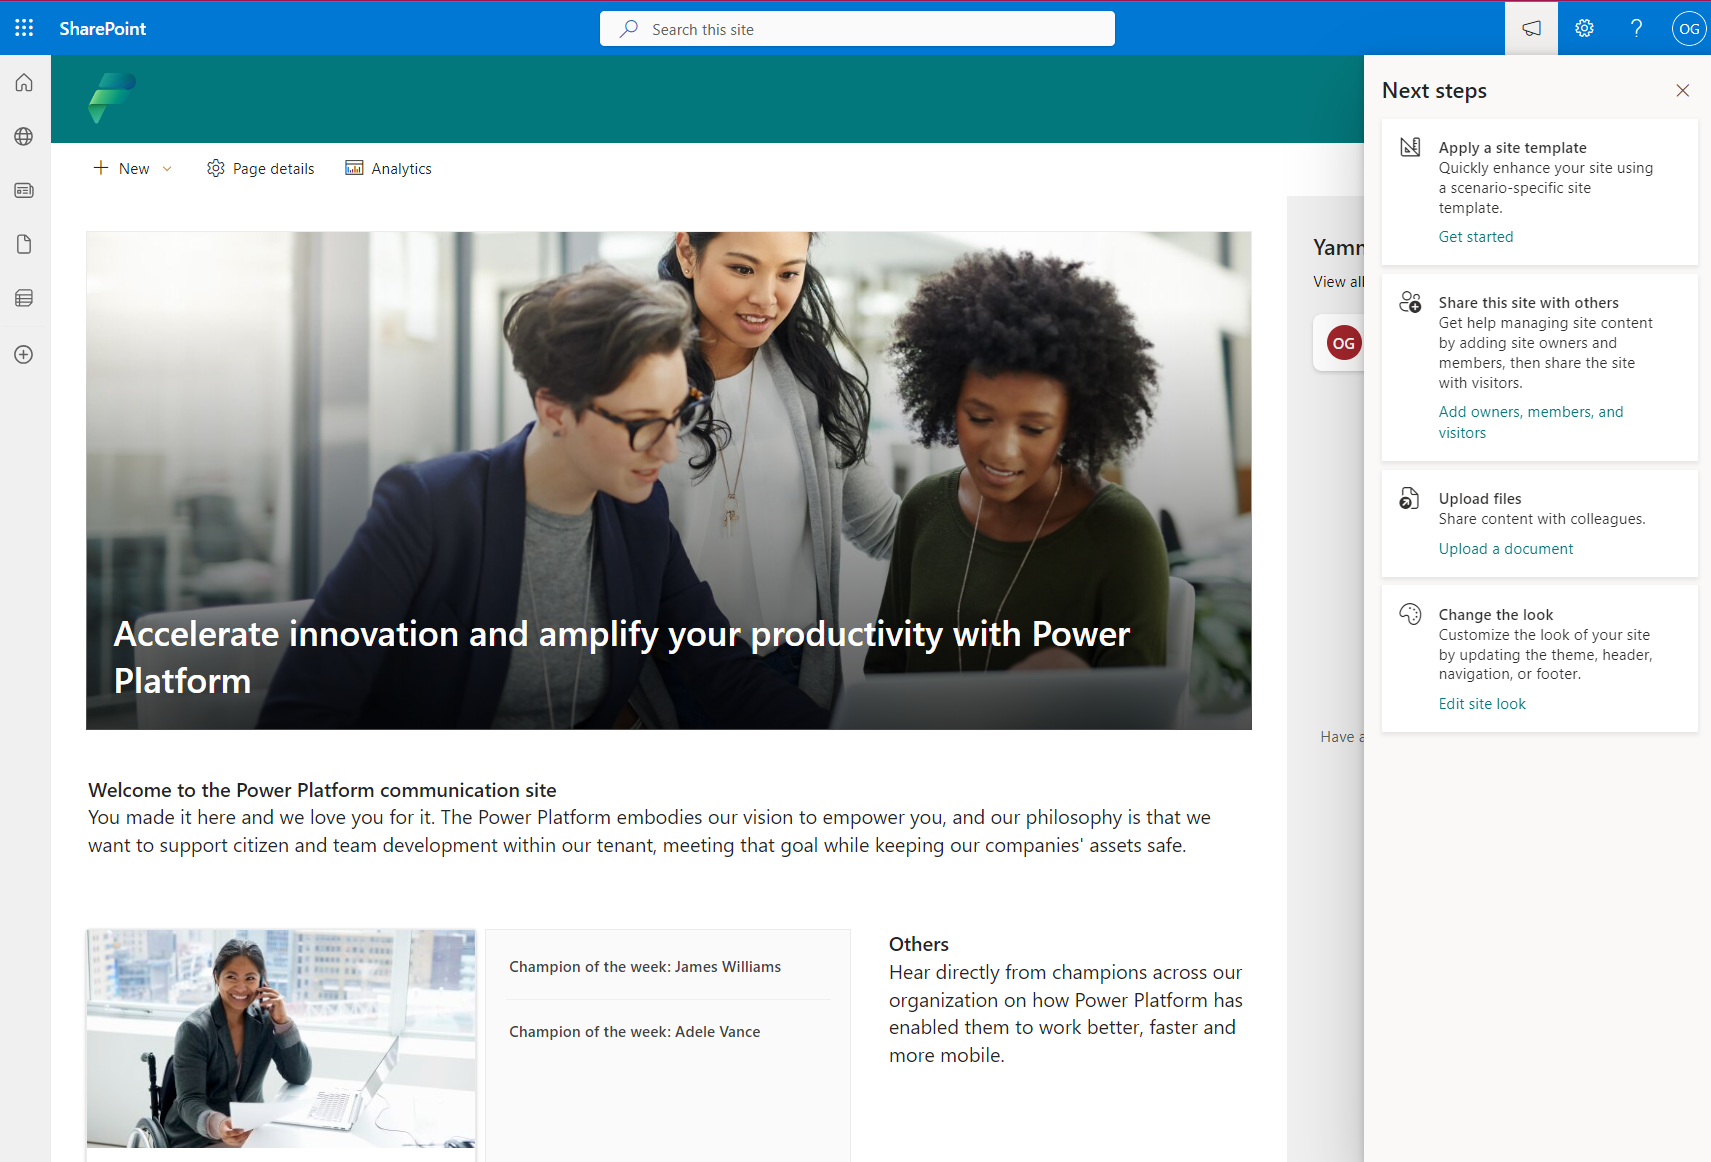Open My lists icon in sidebar
This screenshot has width=1711, height=1162.
(x=24, y=299)
